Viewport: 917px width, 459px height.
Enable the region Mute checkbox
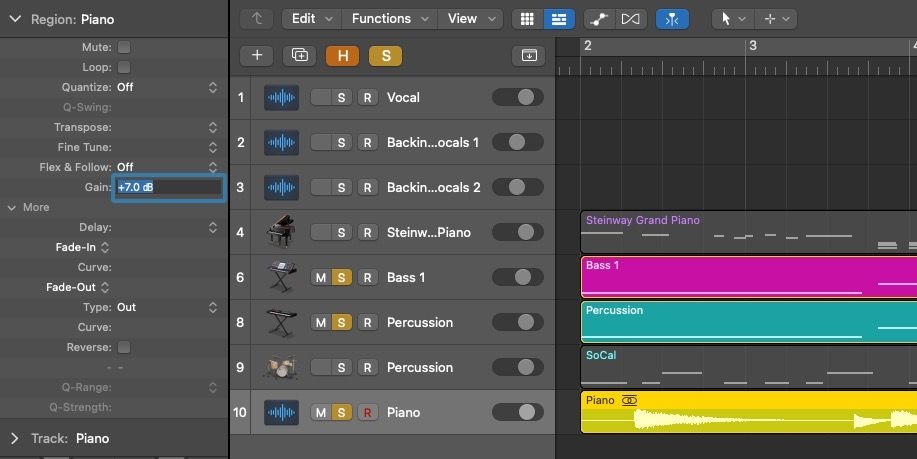click(x=124, y=47)
